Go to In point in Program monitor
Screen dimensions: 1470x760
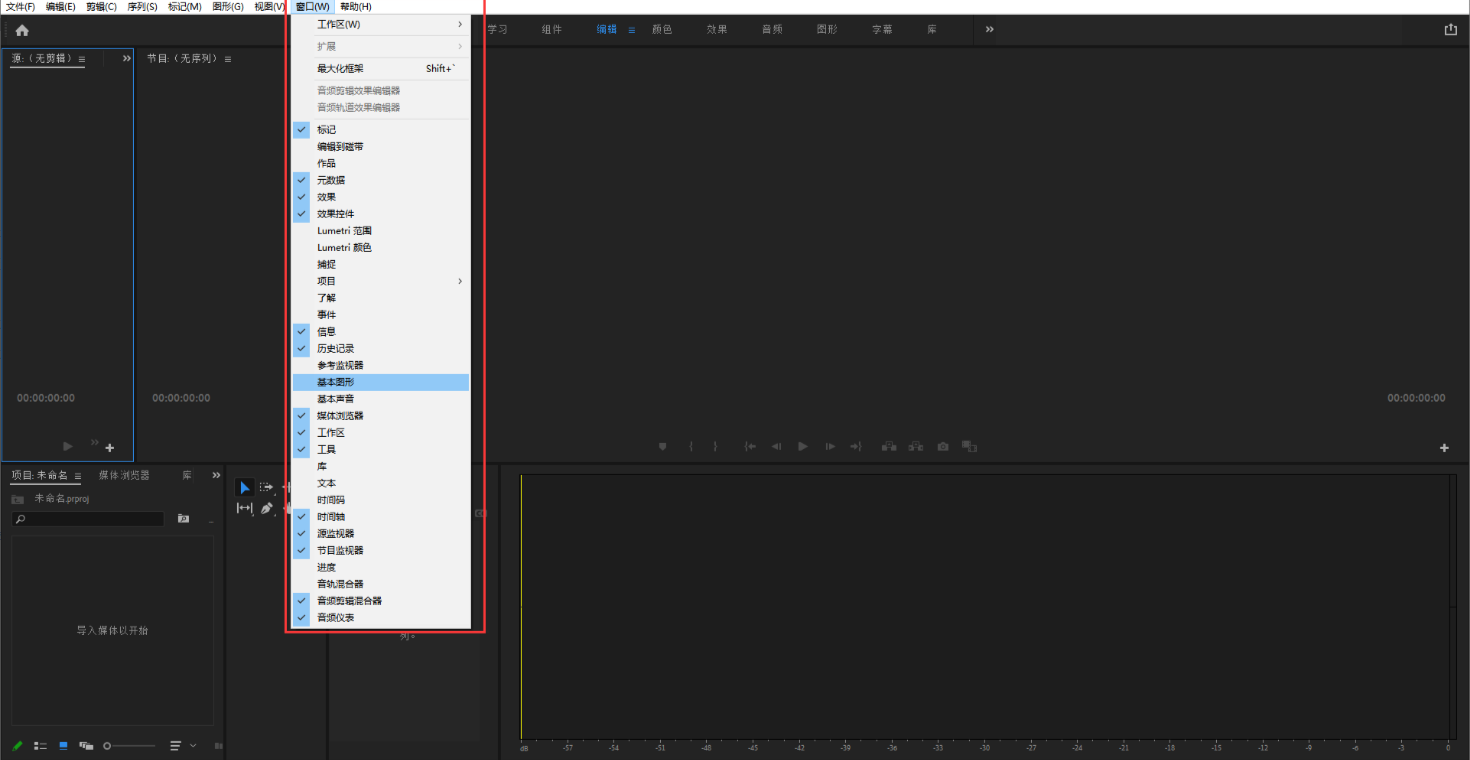750,447
